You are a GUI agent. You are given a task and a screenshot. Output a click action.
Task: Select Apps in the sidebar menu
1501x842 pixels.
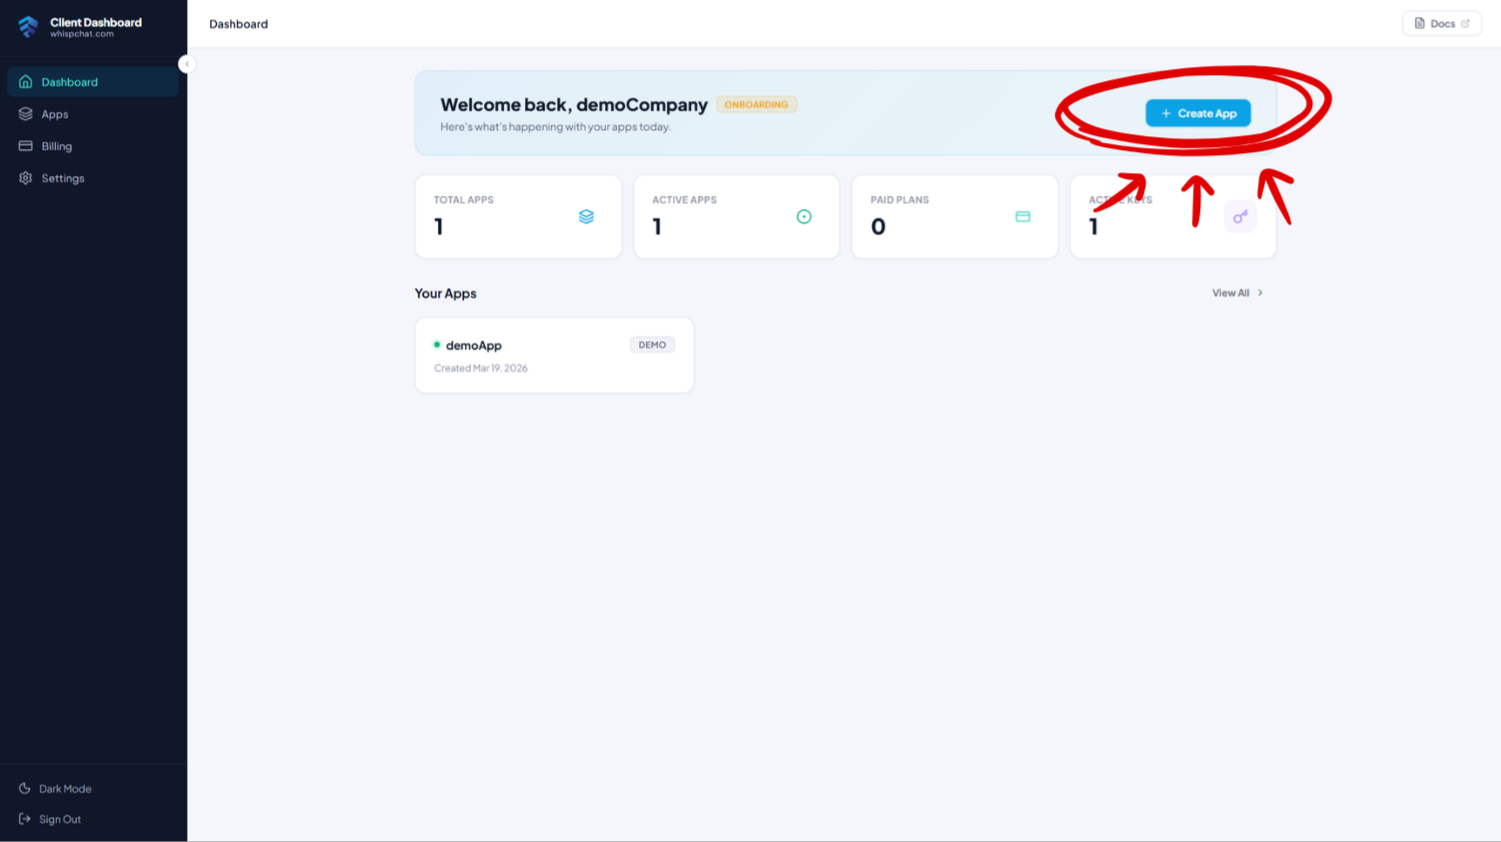coord(55,114)
